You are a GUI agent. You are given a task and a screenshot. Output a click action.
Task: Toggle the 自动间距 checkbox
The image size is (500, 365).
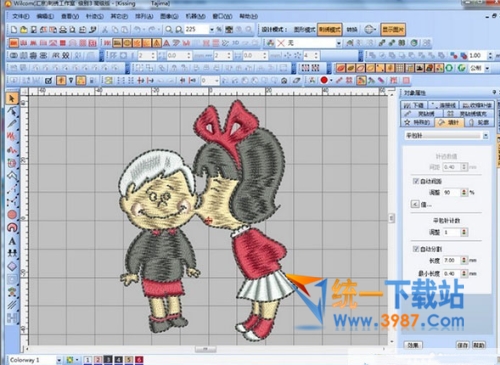[416, 181]
